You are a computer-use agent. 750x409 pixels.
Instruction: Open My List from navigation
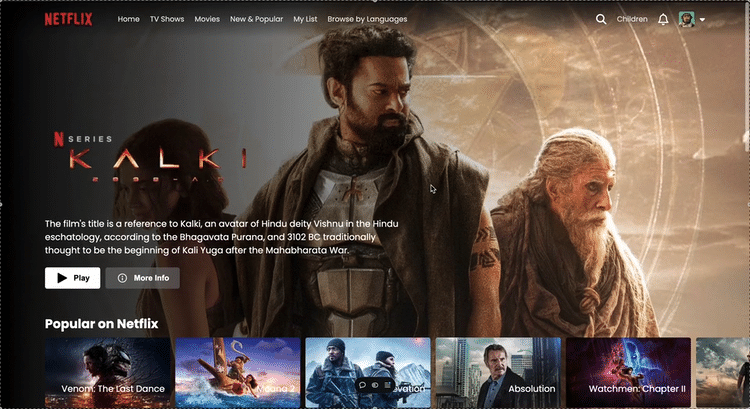point(305,19)
